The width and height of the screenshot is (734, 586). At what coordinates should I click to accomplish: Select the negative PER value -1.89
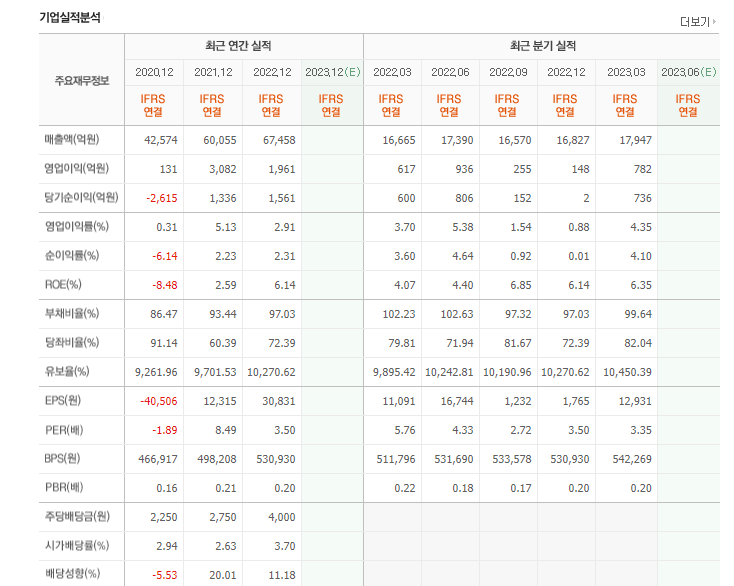pos(165,431)
